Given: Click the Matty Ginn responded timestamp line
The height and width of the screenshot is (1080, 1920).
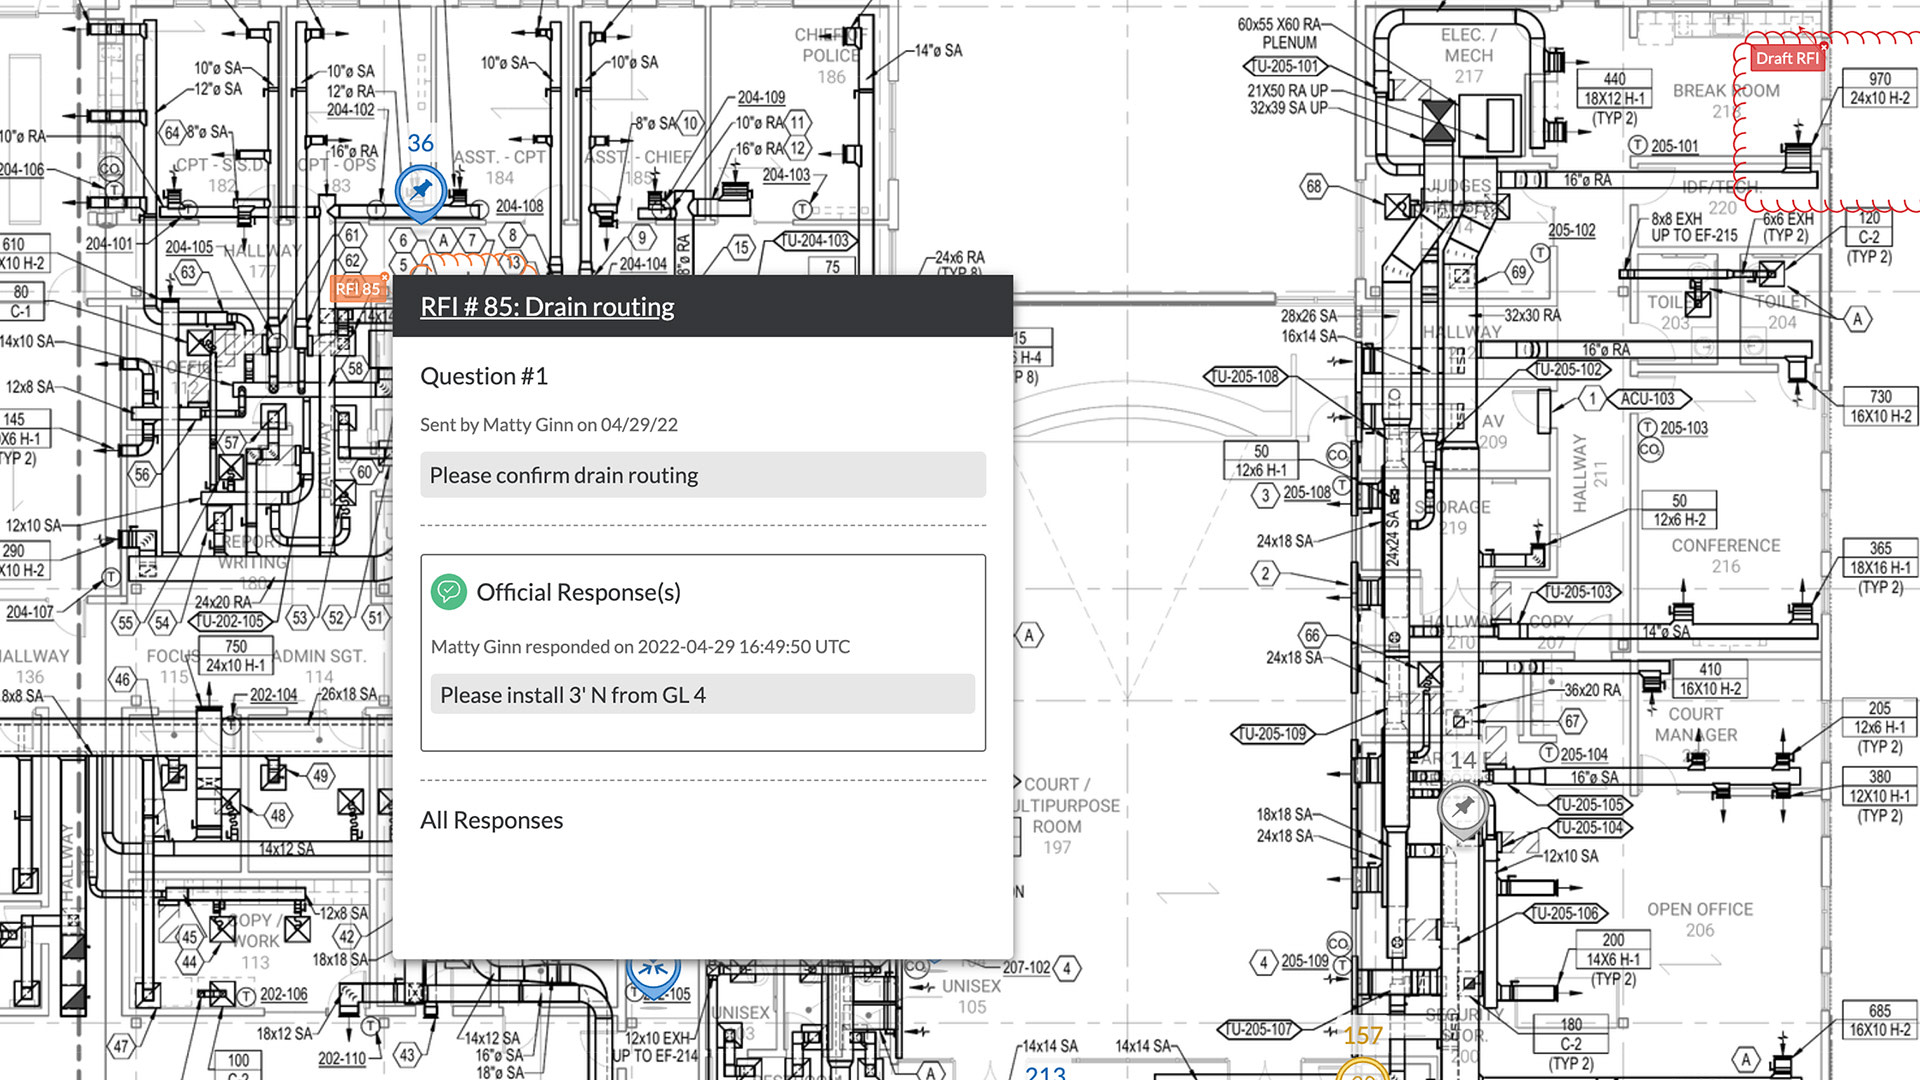Looking at the screenshot, I should click(x=640, y=647).
